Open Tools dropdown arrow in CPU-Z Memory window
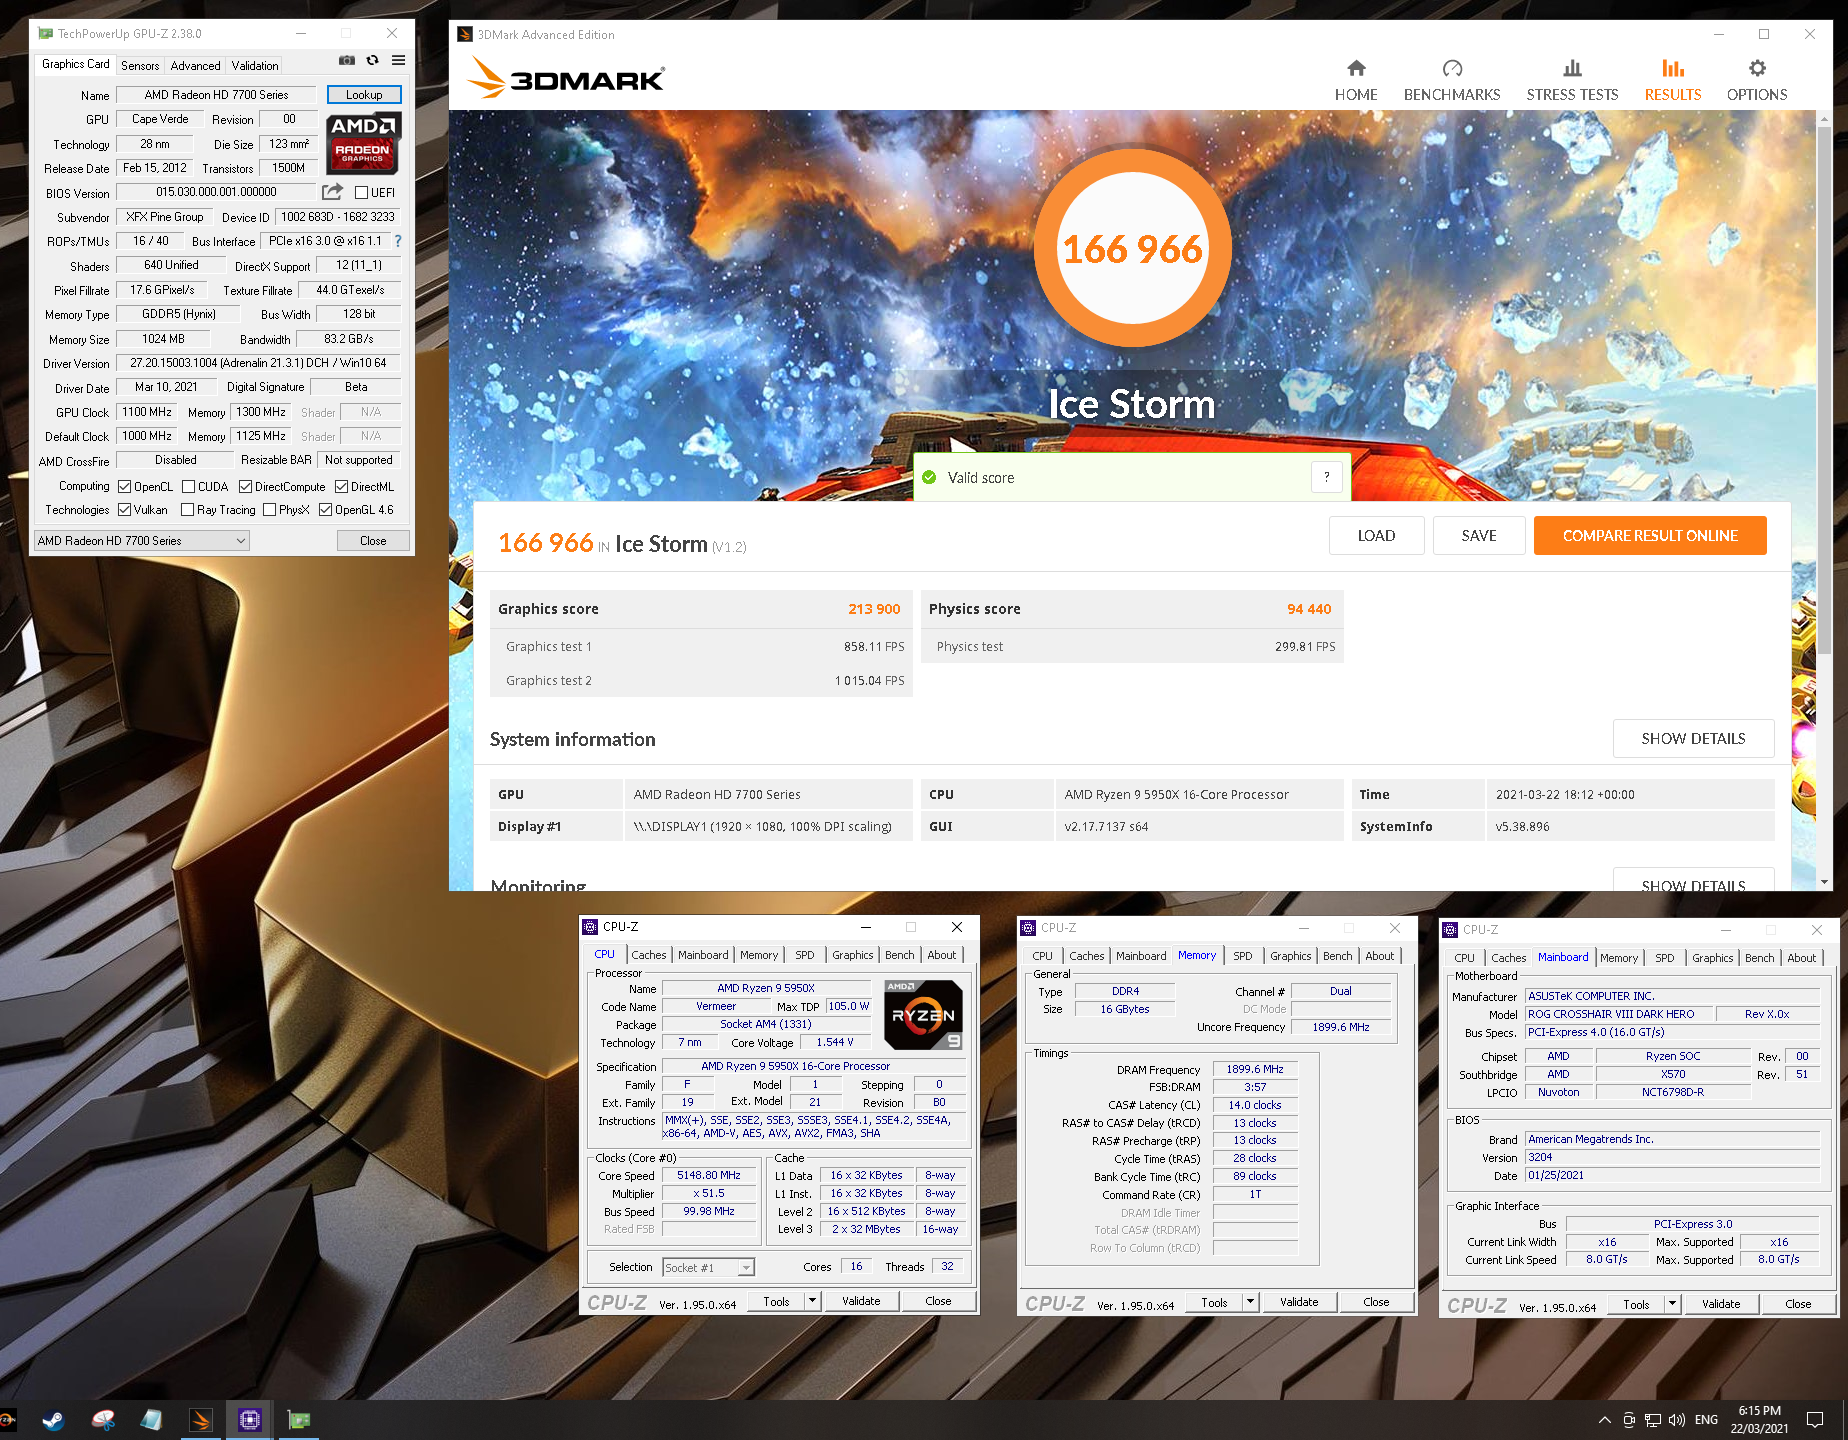The image size is (1848, 1440). (x=1251, y=1302)
